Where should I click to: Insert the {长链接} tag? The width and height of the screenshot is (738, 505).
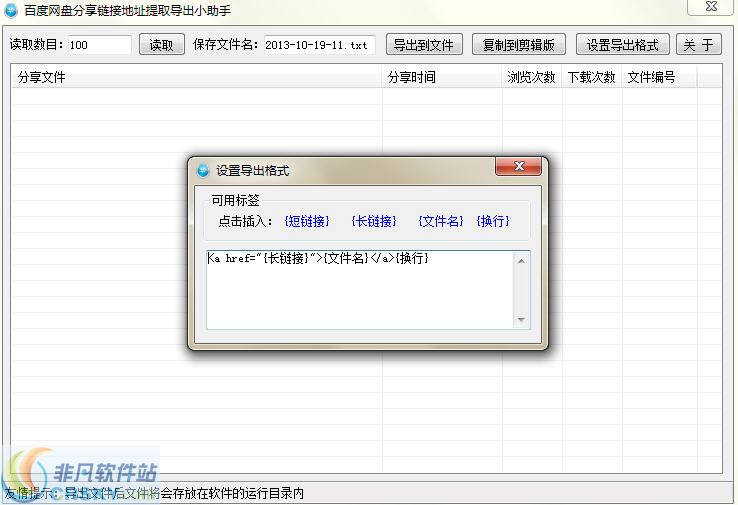374,221
